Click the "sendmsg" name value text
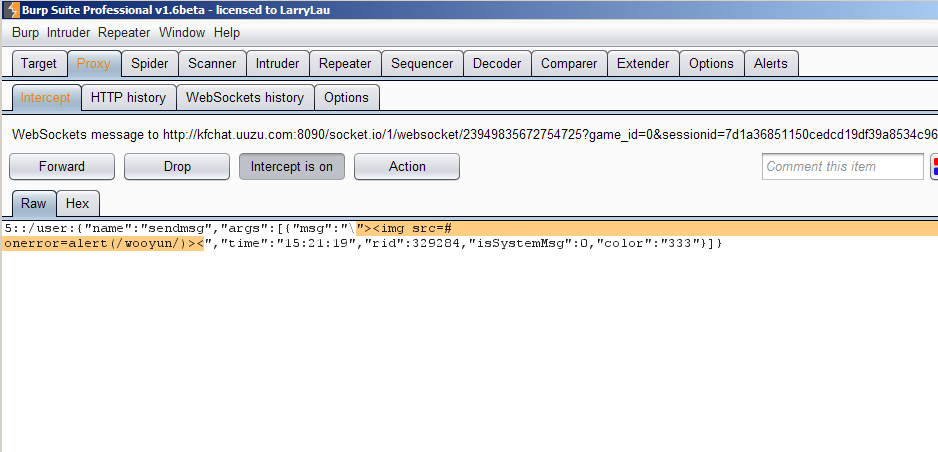The height and width of the screenshot is (452, 938). tap(177, 228)
